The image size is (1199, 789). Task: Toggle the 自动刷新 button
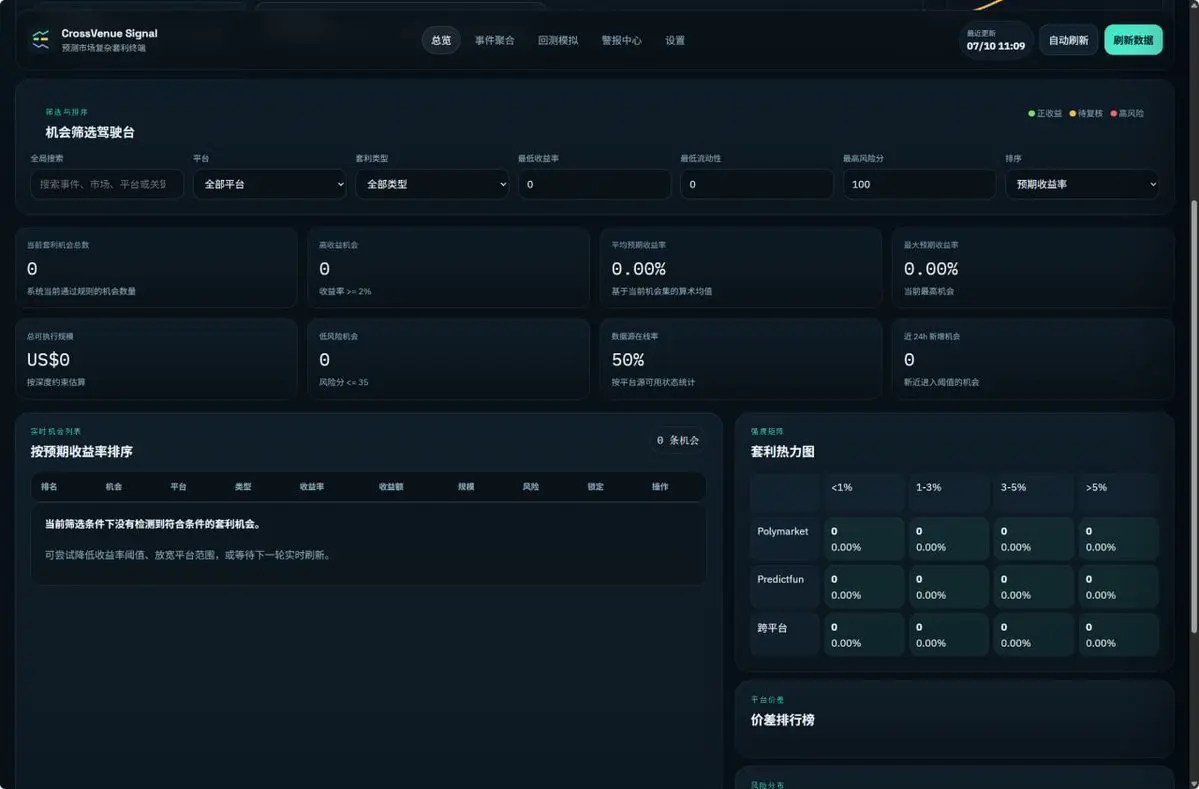[1068, 40]
